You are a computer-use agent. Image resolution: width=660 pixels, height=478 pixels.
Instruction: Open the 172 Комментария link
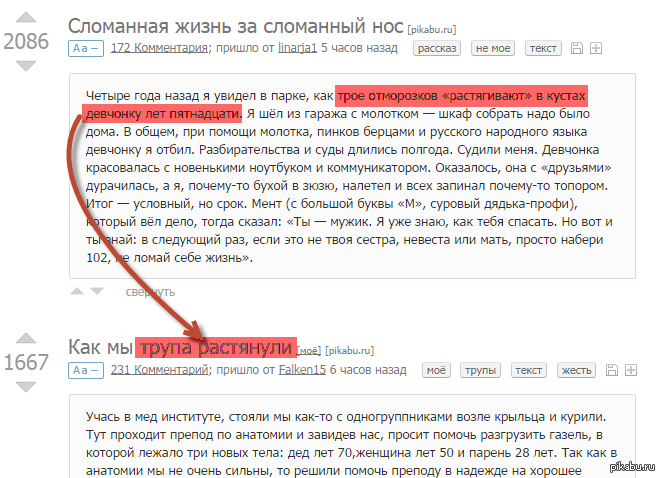click(159, 47)
